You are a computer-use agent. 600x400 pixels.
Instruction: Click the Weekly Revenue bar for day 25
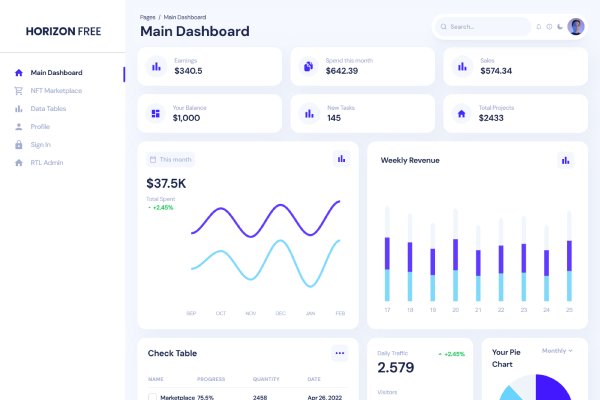[569, 271]
